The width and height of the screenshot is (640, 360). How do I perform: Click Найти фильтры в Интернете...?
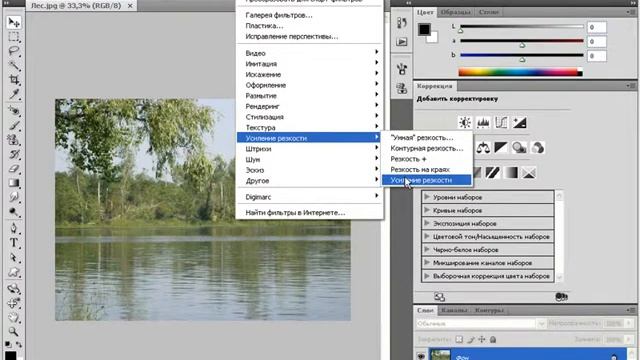[309, 213]
